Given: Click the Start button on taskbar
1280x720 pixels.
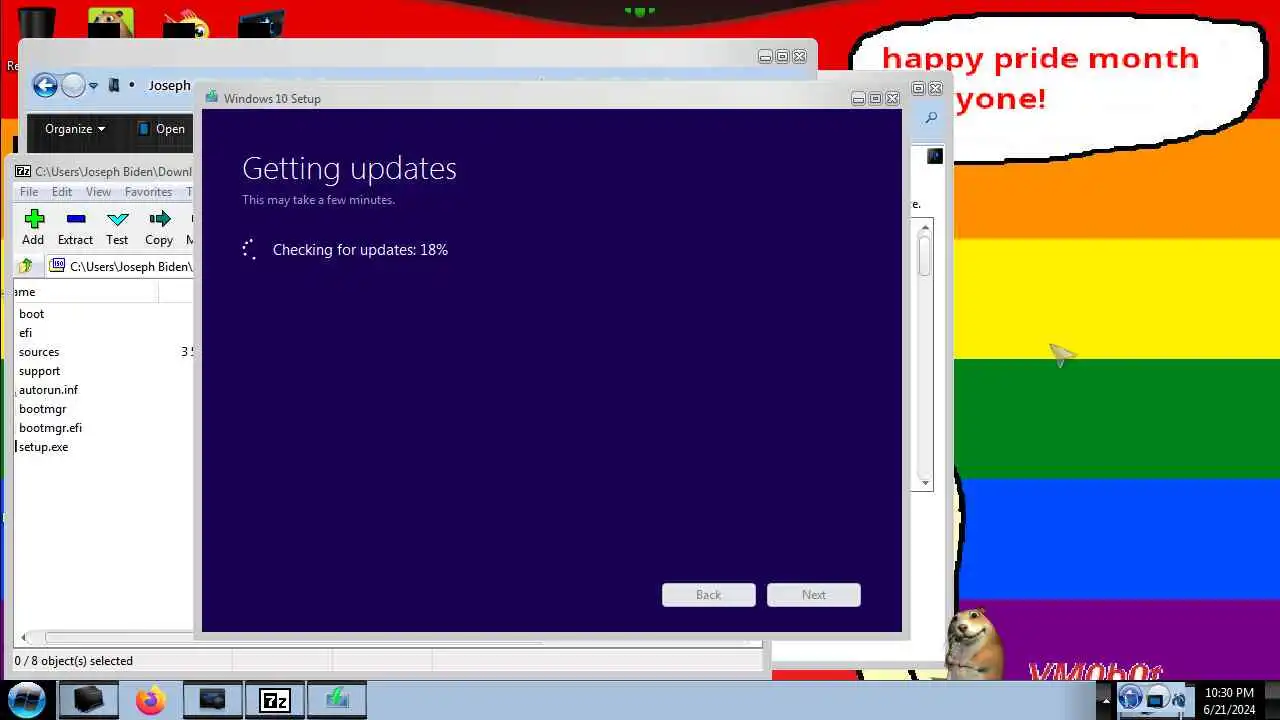Looking at the screenshot, I should pyautogui.click(x=27, y=699).
